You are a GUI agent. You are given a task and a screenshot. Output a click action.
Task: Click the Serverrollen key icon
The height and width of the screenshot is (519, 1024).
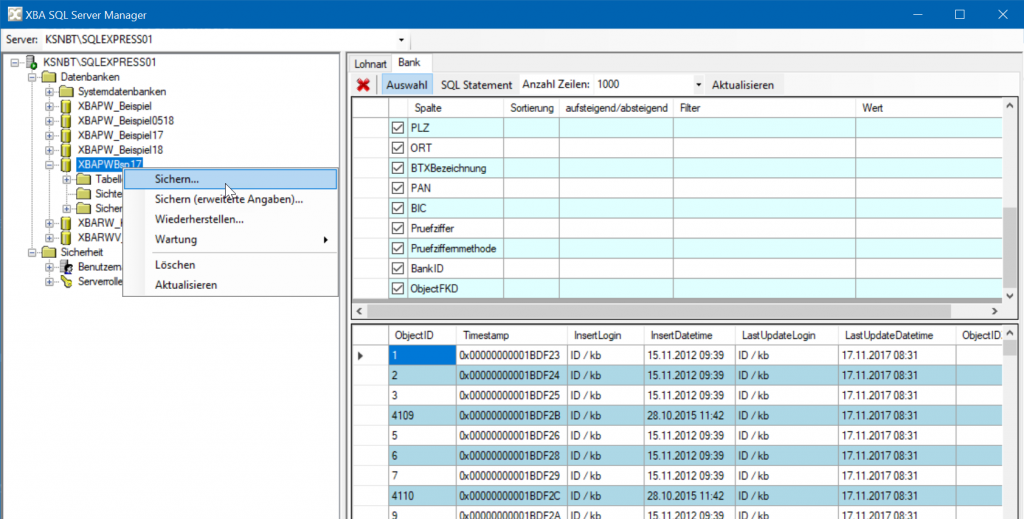pyautogui.click(x=67, y=282)
